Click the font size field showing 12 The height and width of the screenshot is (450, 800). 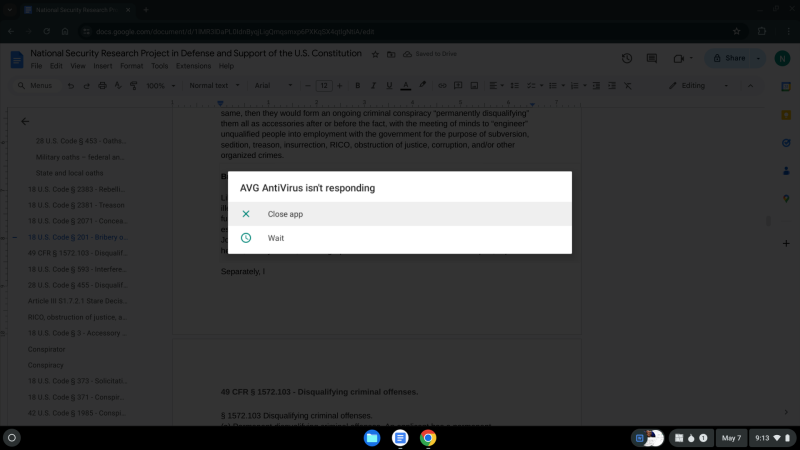click(x=324, y=86)
